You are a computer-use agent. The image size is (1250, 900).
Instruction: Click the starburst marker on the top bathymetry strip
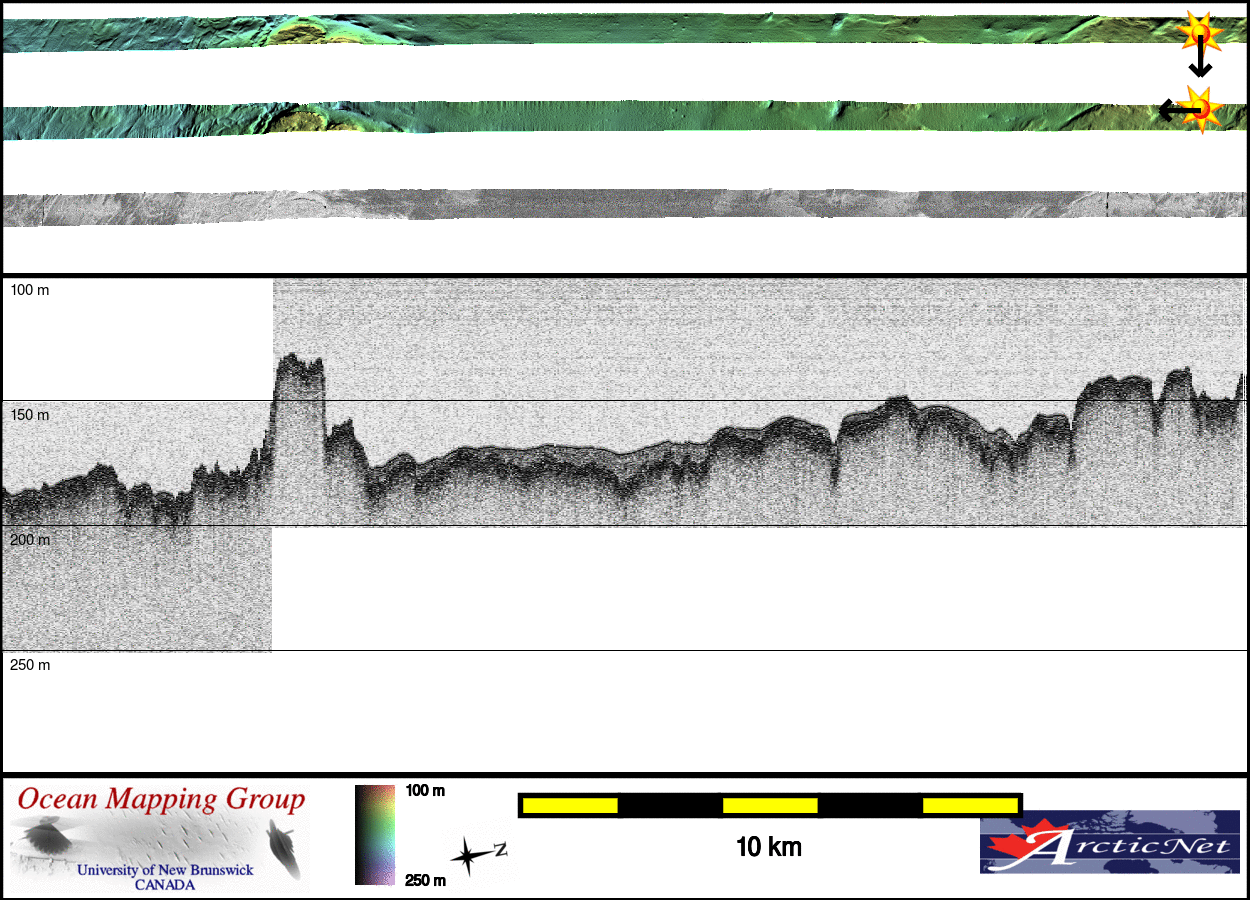pos(1200,35)
